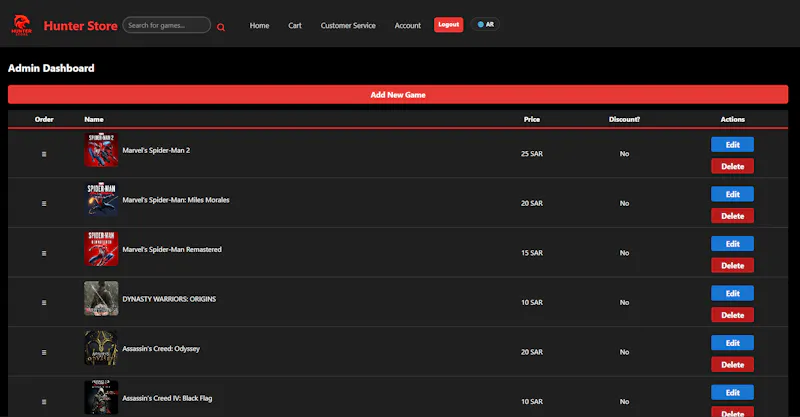Click the 25 SAR price cell
The width and height of the screenshot is (800, 417).
(x=532, y=154)
